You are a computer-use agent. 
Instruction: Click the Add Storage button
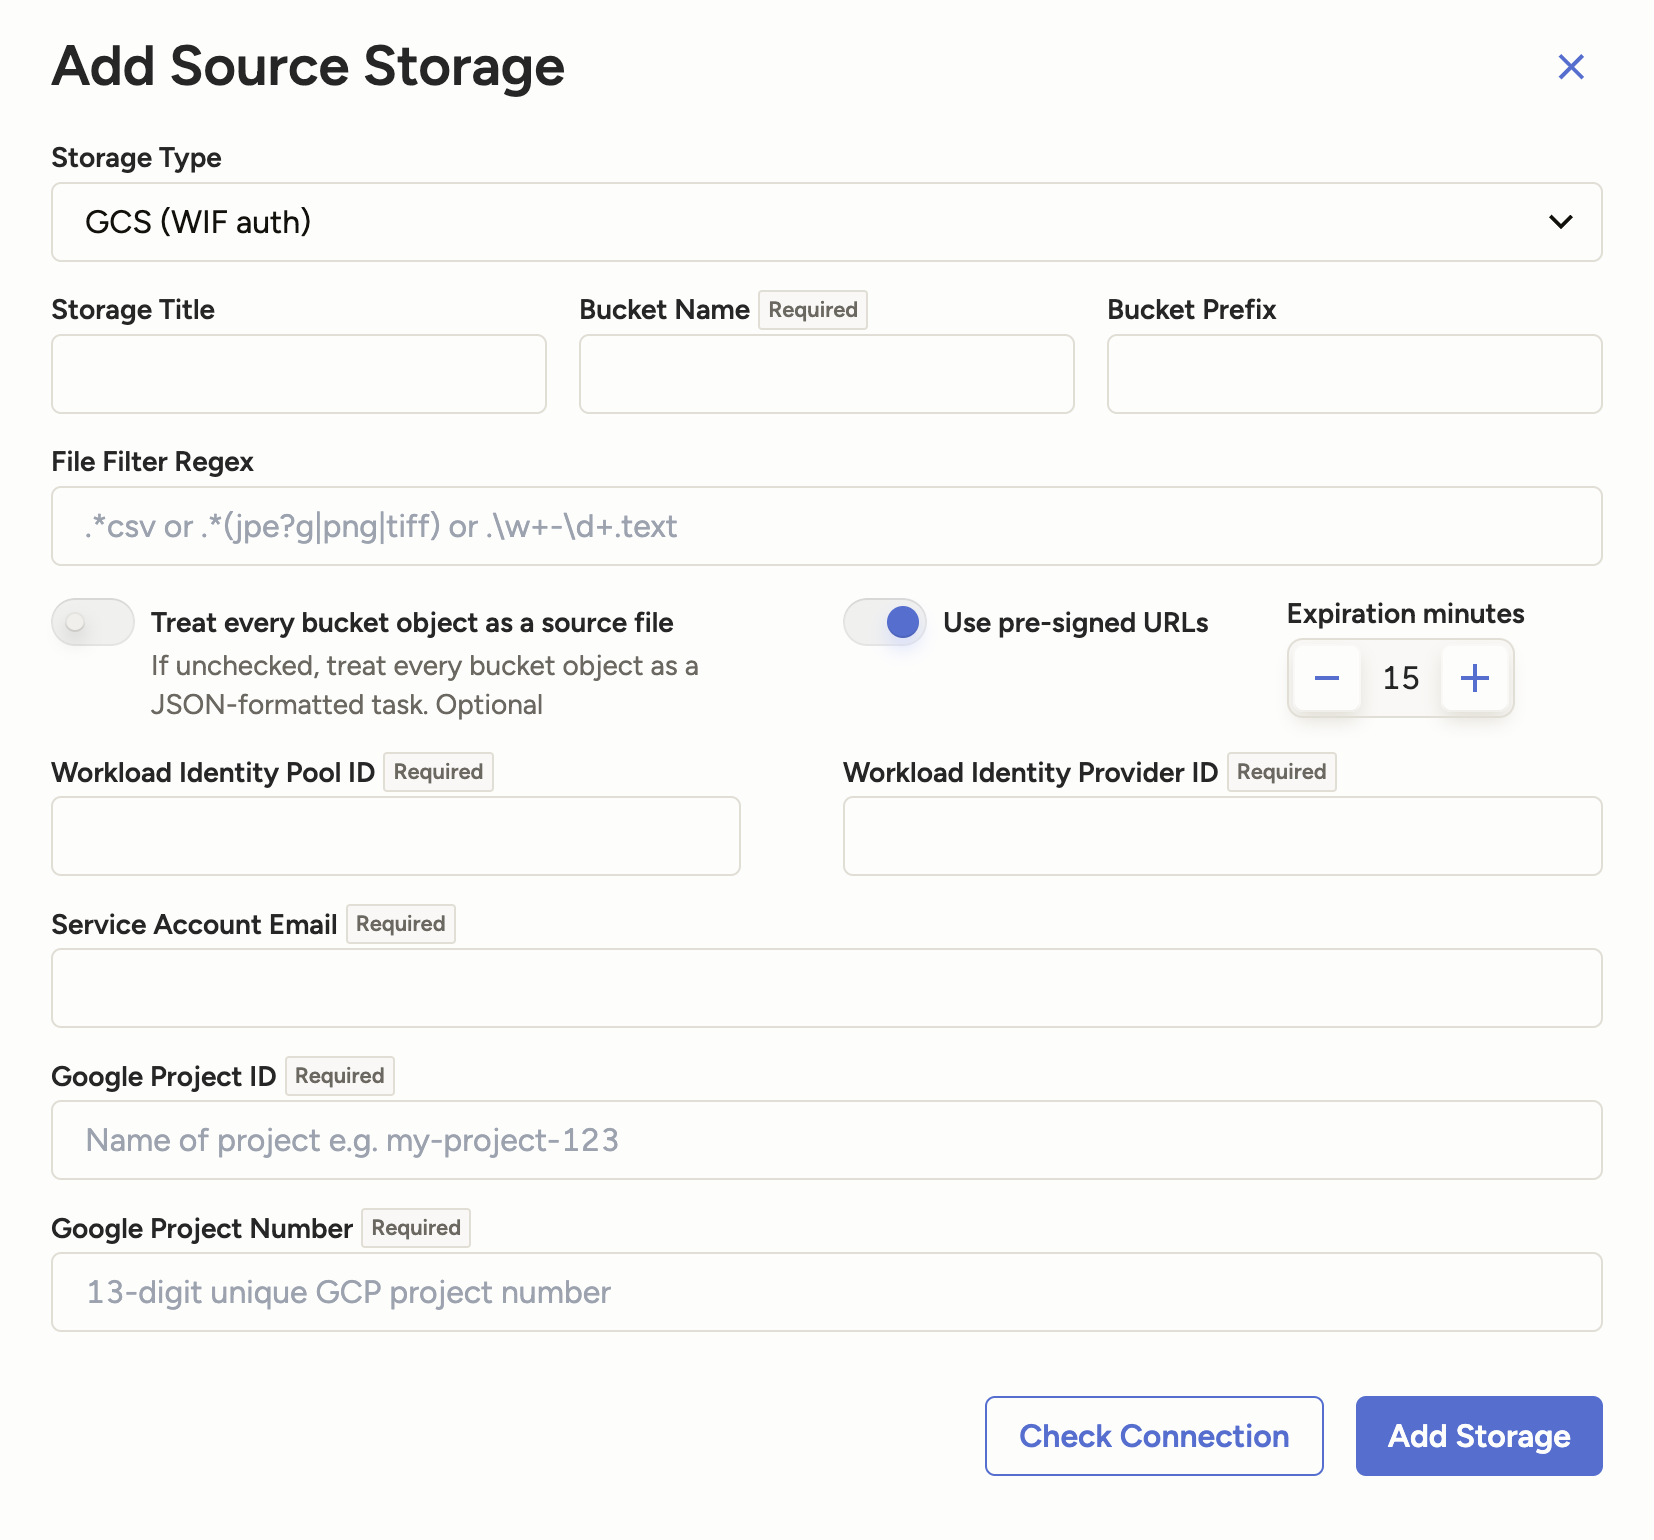pyautogui.click(x=1478, y=1436)
